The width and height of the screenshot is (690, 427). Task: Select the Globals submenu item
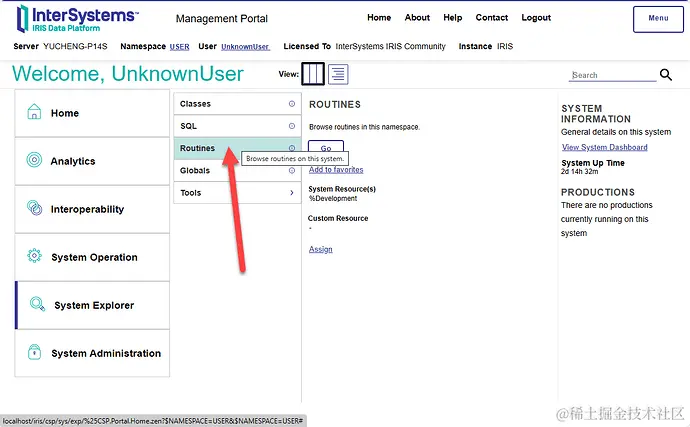click(237, 170)
